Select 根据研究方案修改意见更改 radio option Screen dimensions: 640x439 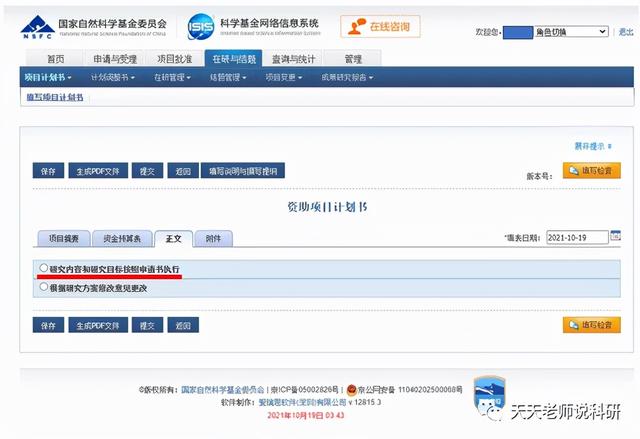pos(44,287)
